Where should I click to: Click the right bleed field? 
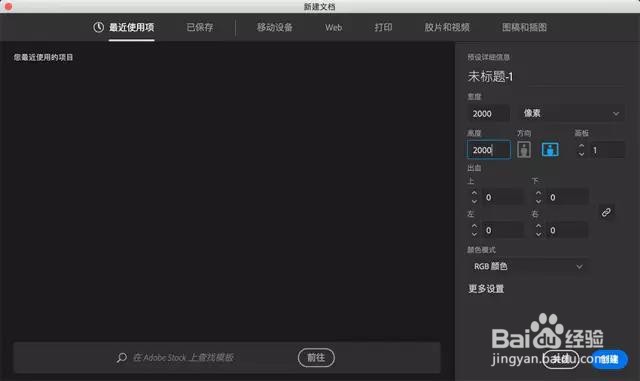click(568, 230)
